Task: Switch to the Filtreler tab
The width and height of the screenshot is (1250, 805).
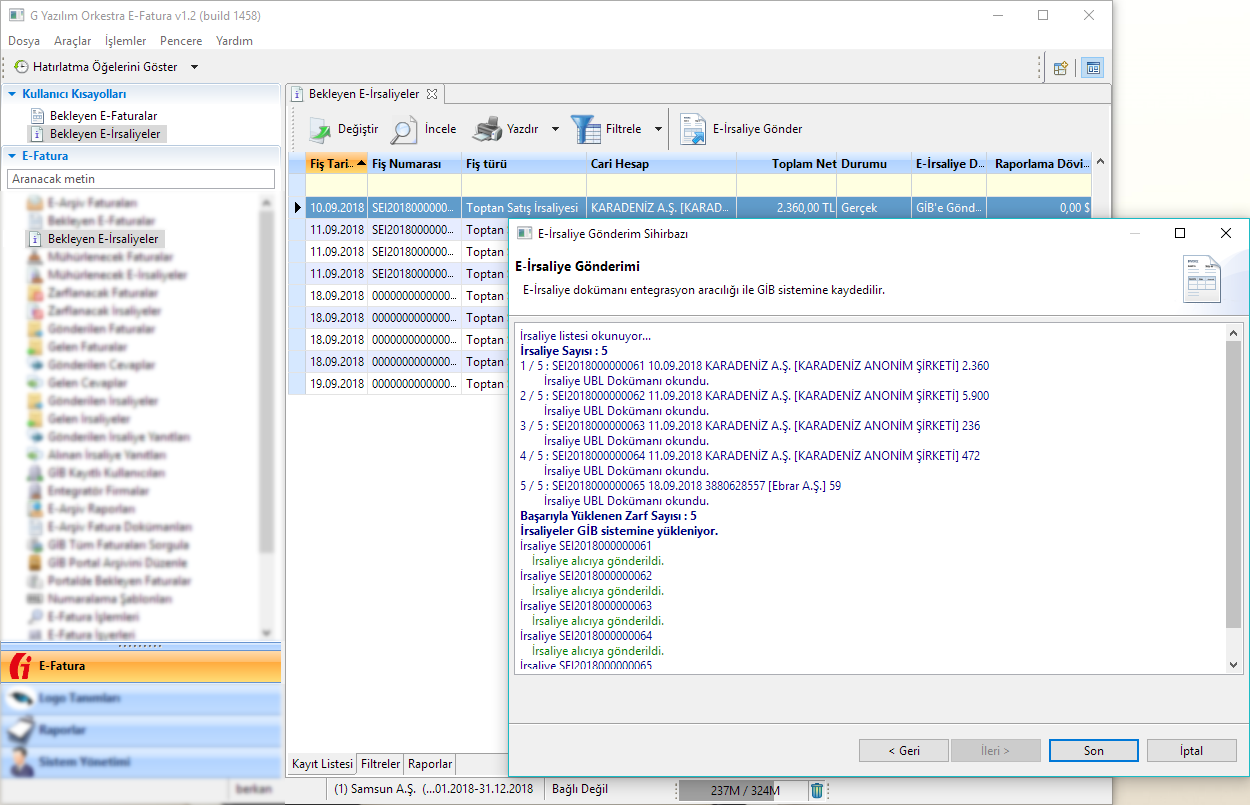Action: pyautogui.click(x=380, y=764)
